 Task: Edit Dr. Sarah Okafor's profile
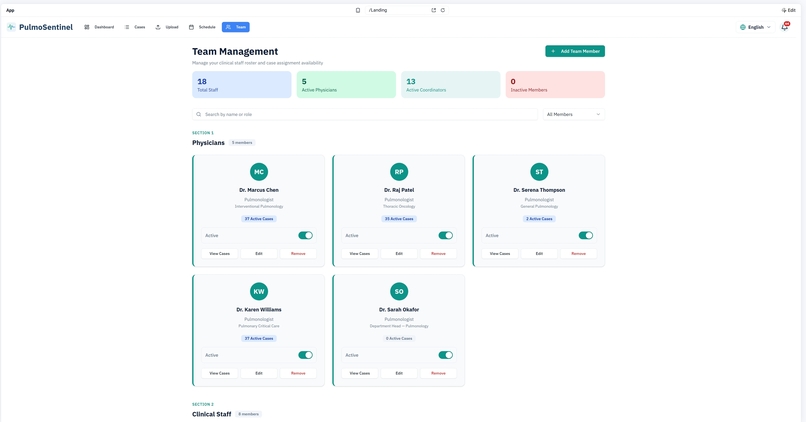[x=399, y=373]
